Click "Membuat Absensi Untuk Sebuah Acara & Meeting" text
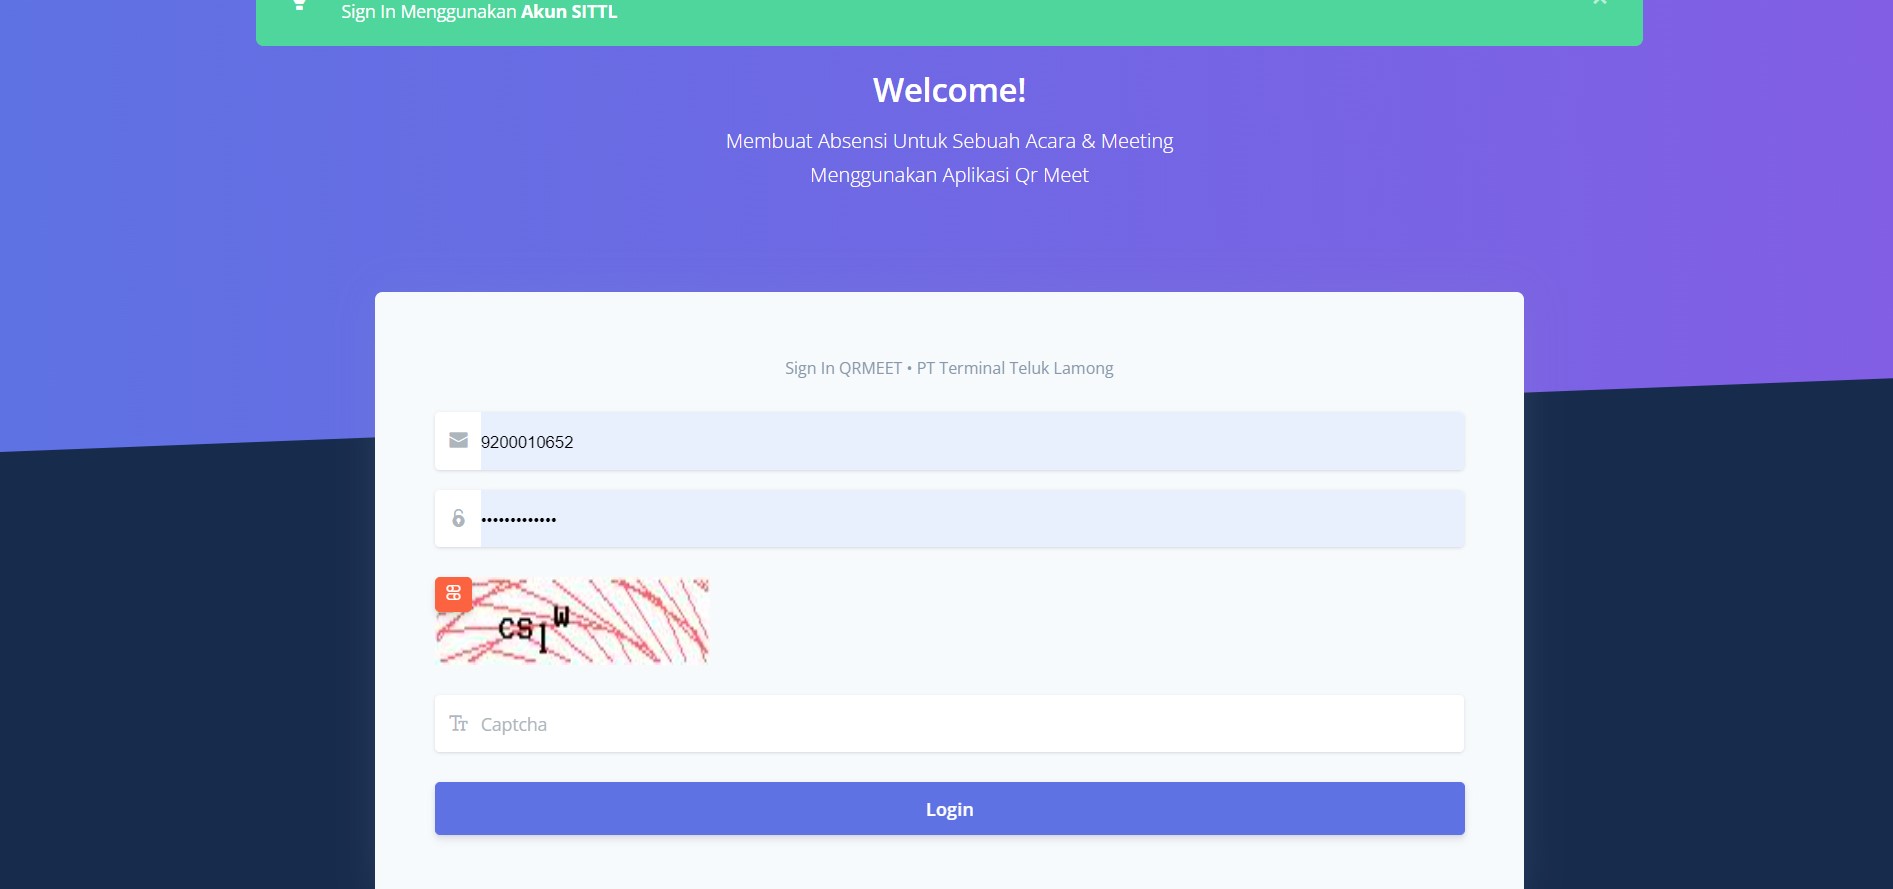 (949, 141)
